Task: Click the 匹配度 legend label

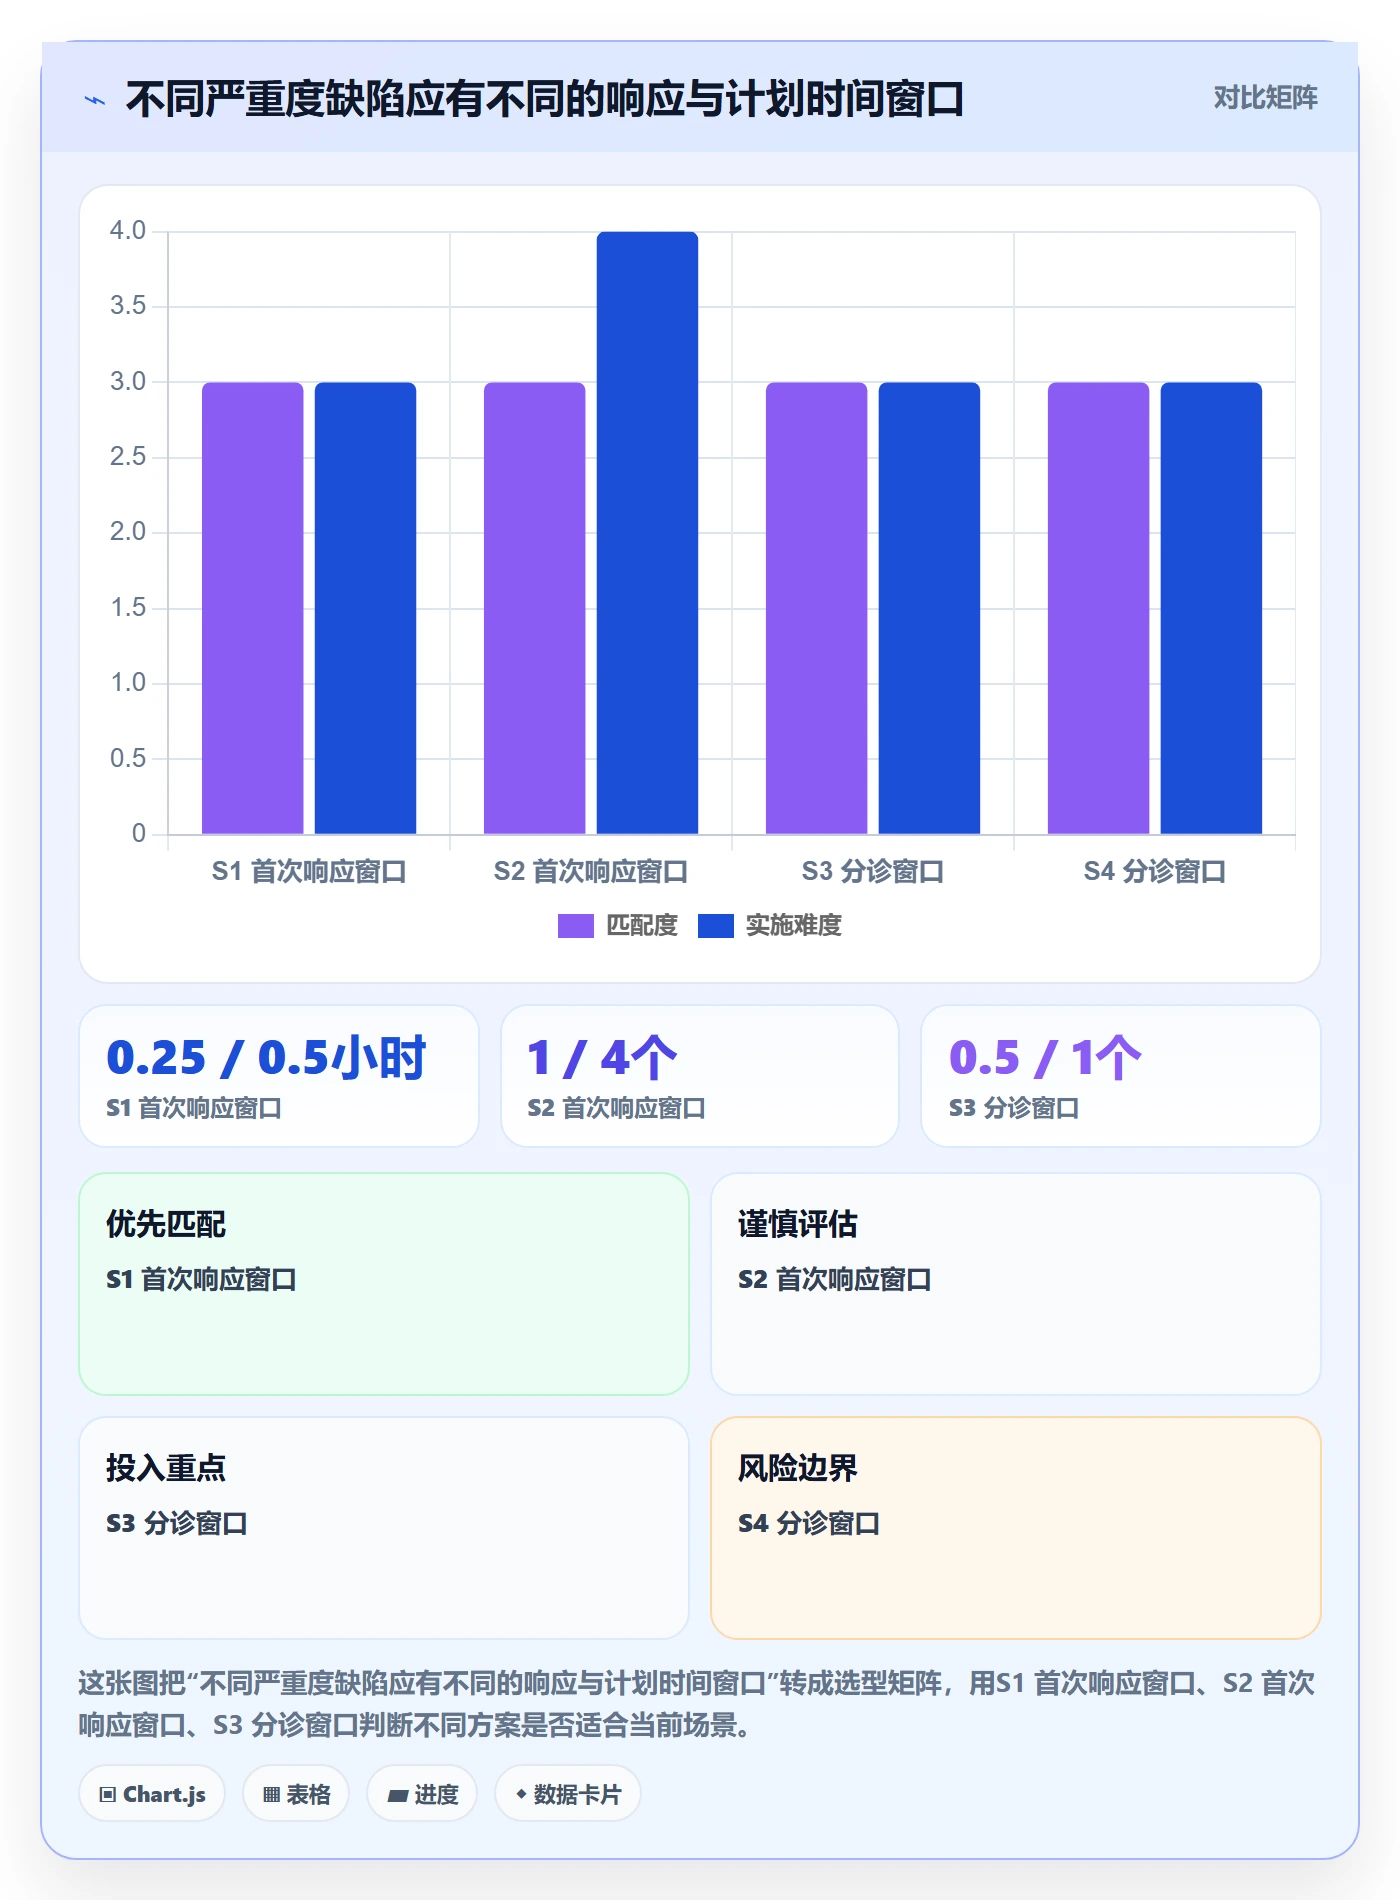Action: pos(641,926)
